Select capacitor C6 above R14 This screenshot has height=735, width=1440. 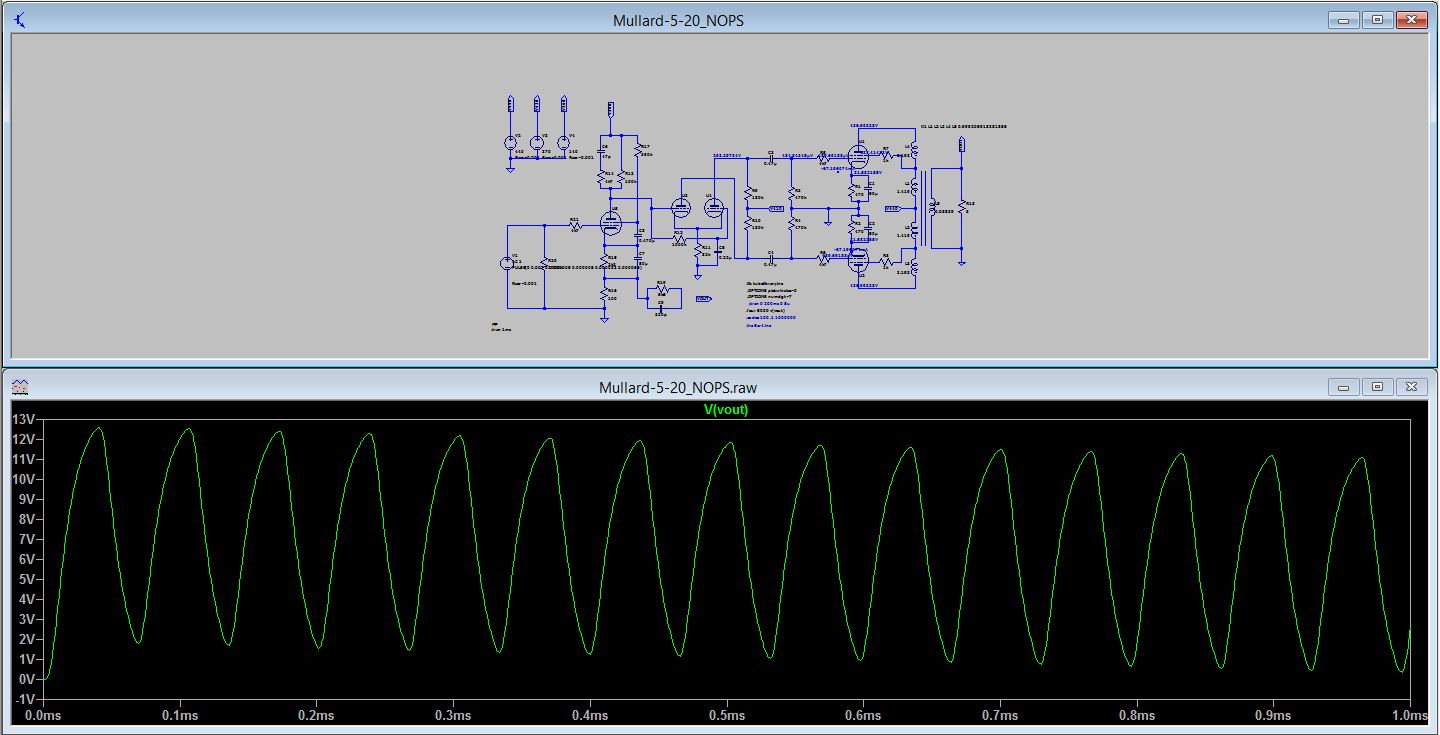coord(600,151)
